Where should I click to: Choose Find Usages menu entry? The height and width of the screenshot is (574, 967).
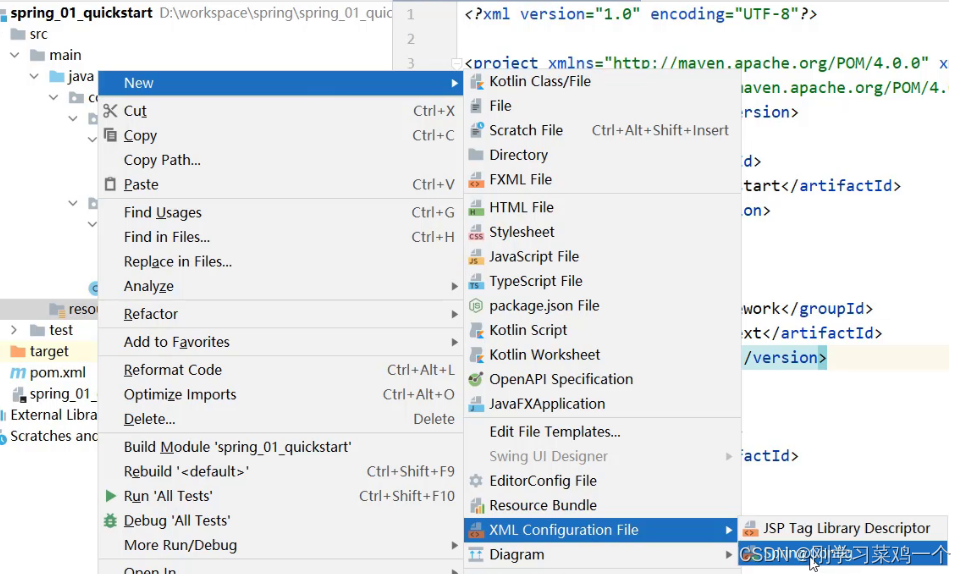pyautogui.click(x=281, y=213)
